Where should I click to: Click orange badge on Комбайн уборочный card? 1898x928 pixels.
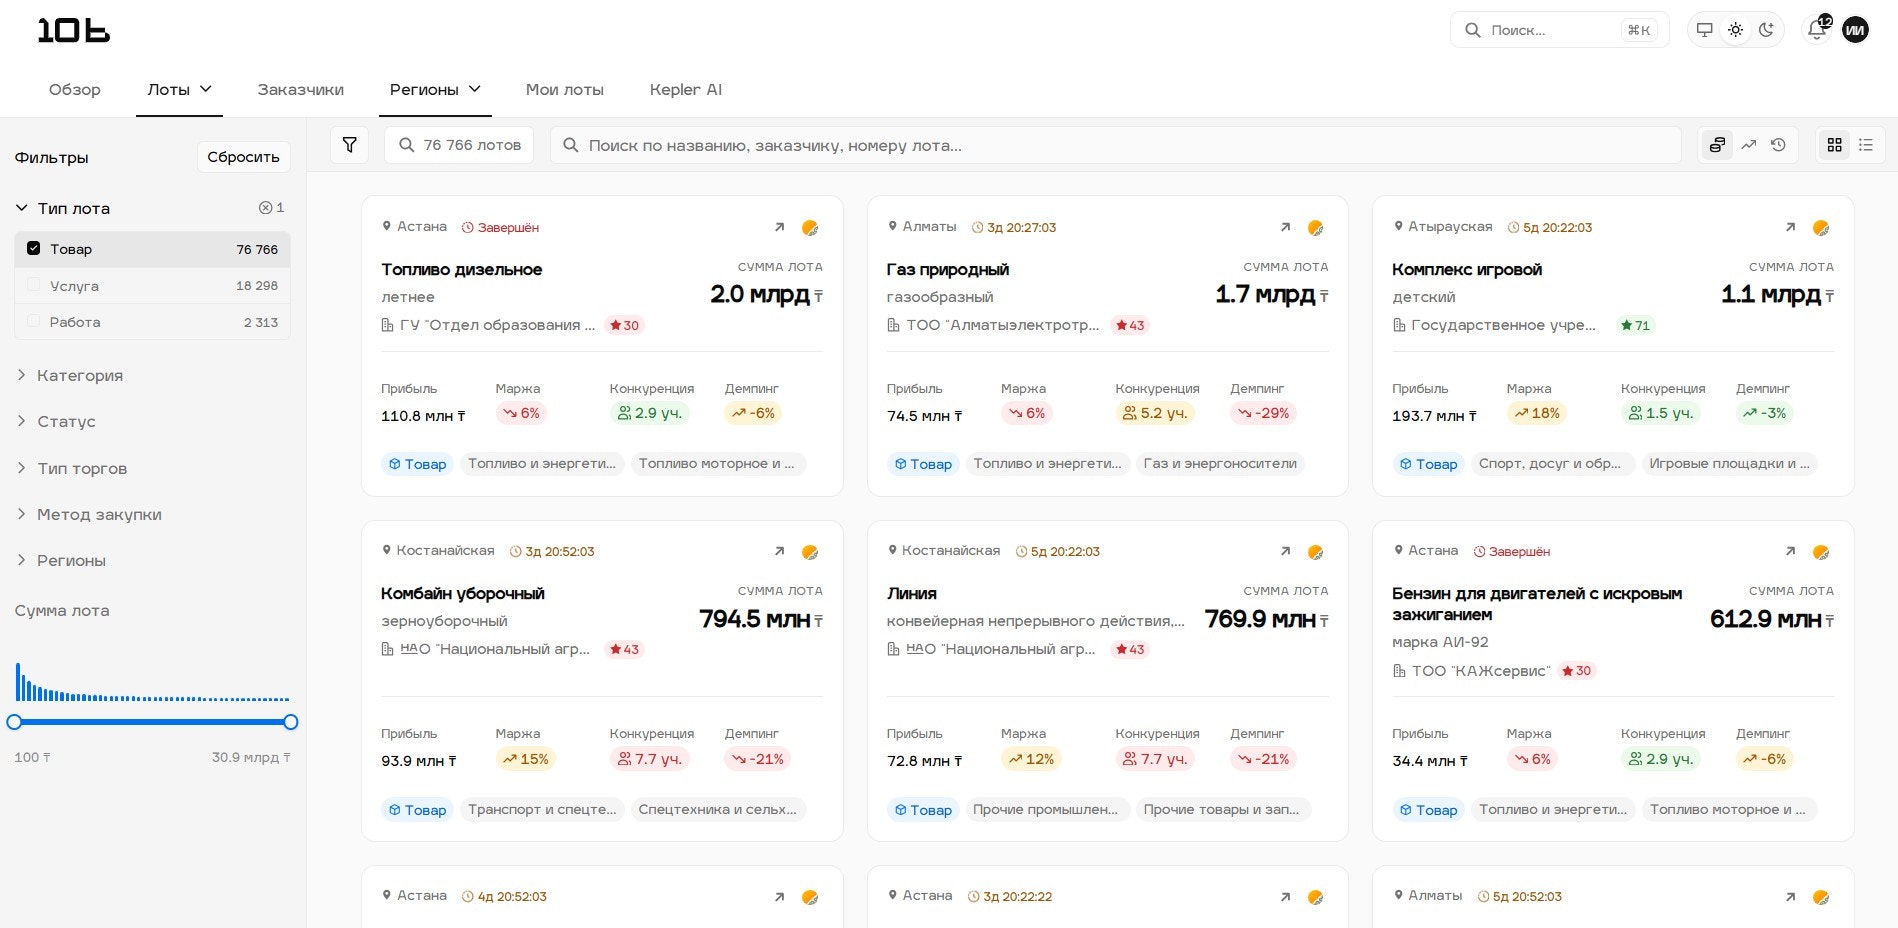click(x=810, y=552)
